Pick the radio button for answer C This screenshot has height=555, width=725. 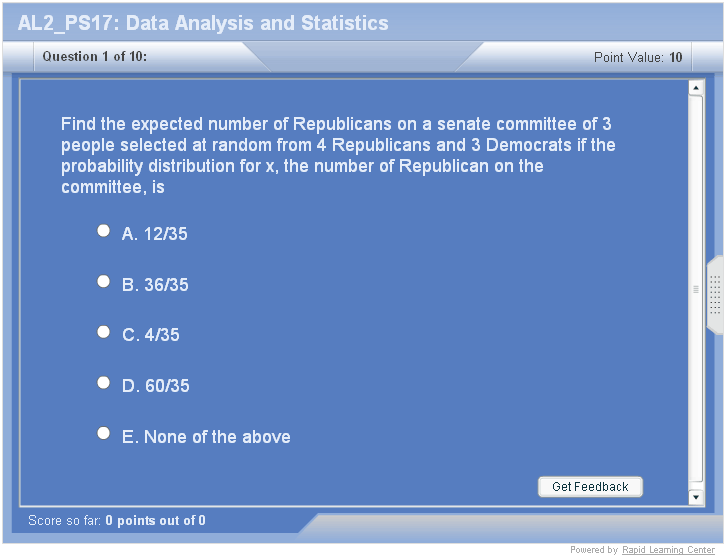click(103, 332)
